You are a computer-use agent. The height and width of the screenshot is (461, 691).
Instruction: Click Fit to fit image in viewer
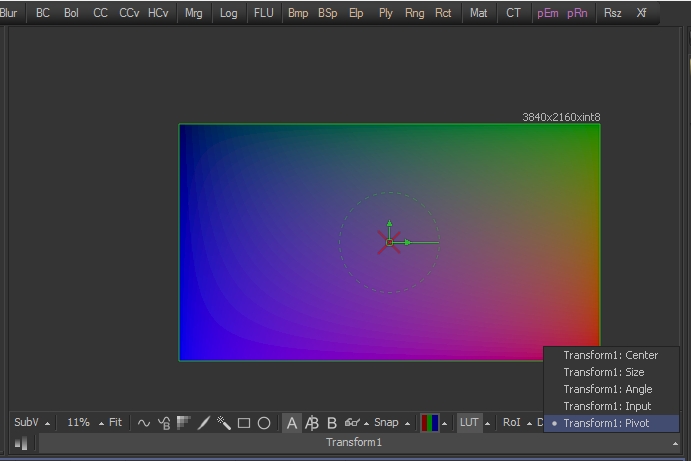coord(115,422)
